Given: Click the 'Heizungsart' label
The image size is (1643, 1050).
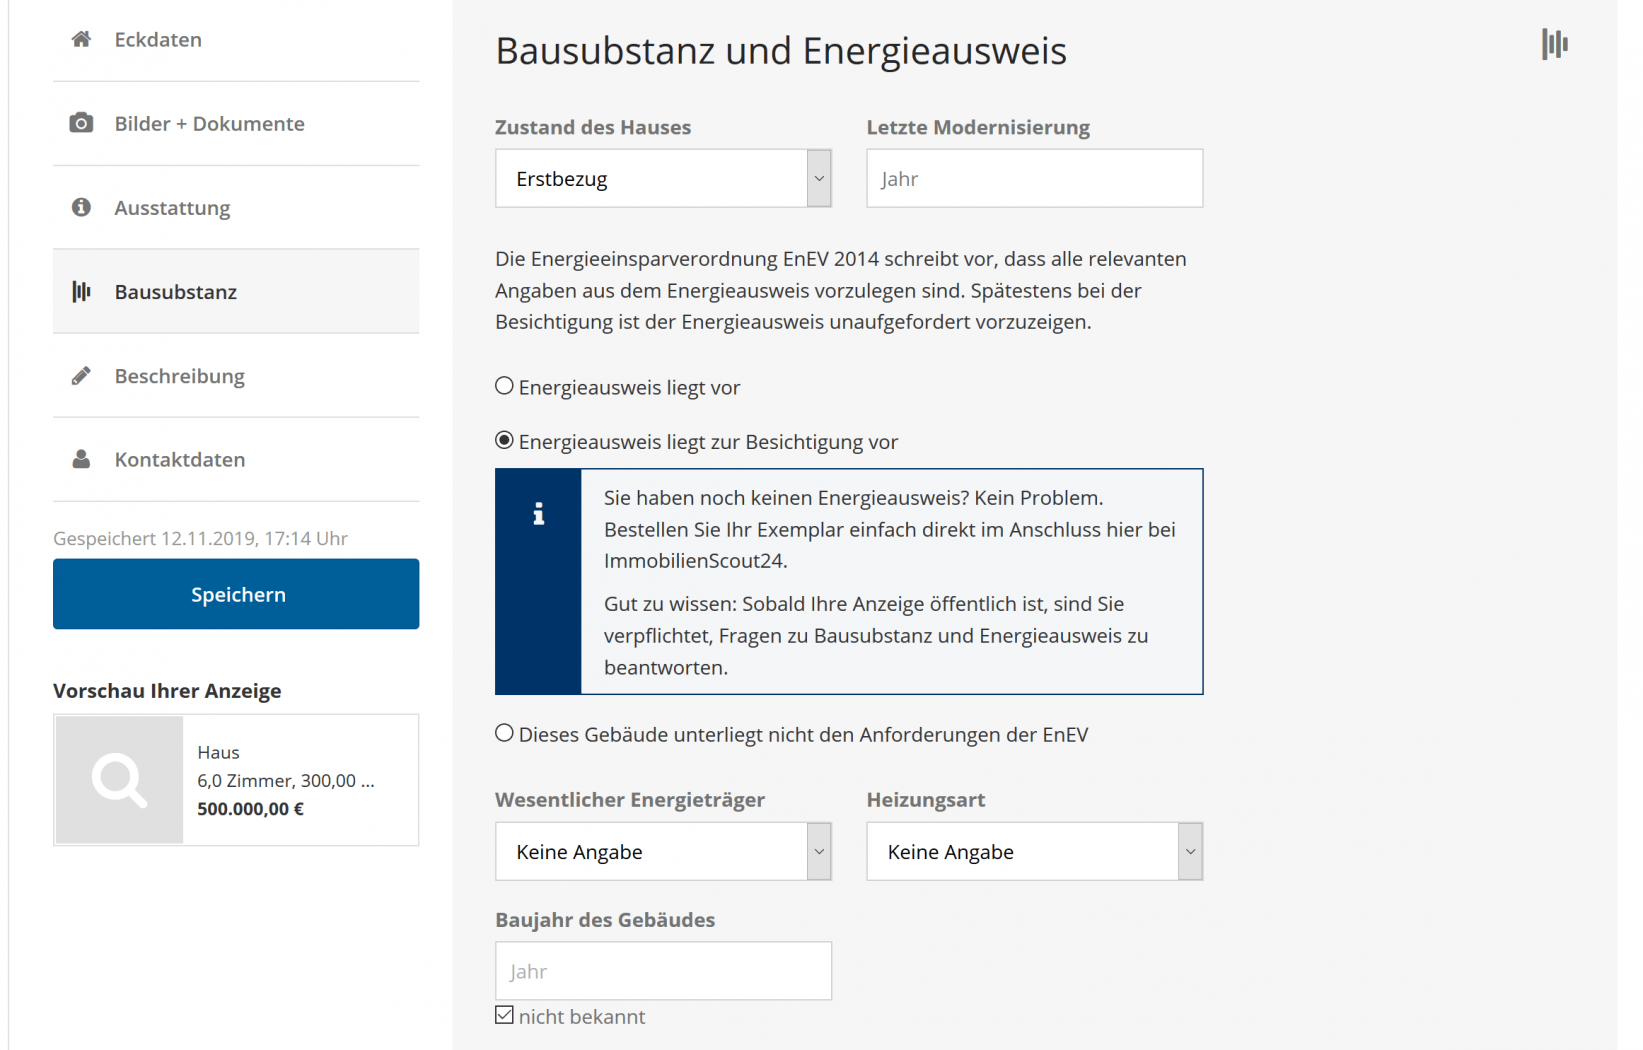Looking at the screenshot, I should [x=926, y=800].
